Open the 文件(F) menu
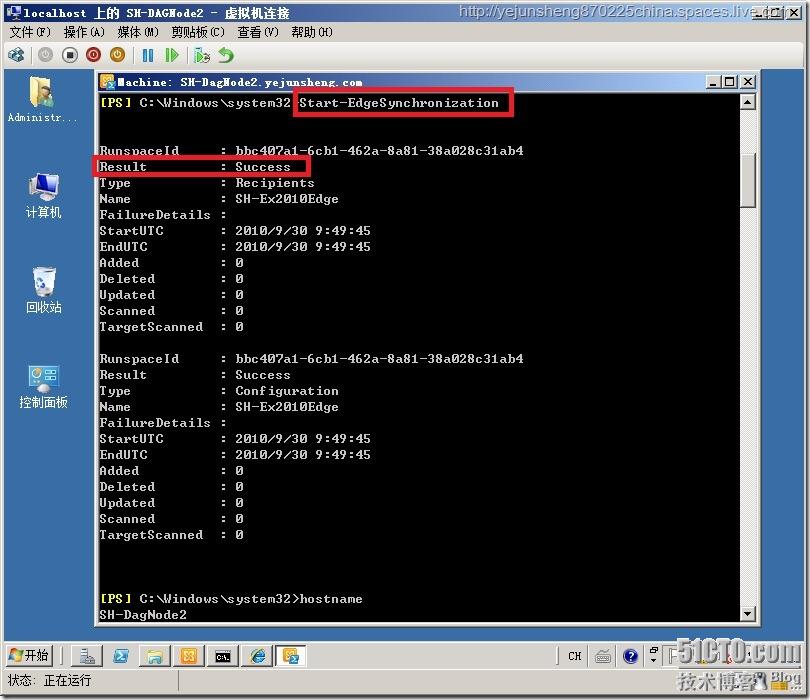Viewport: 810px width, 700px height. click(30, 32)
